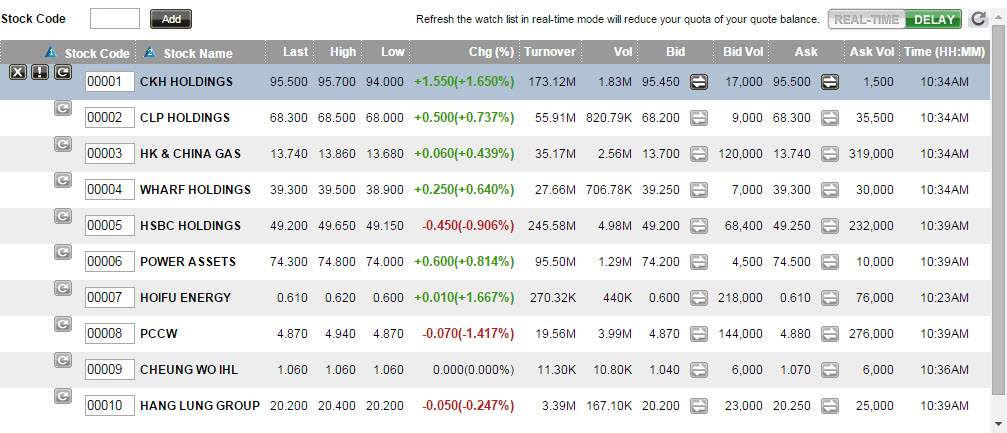Viewport: 1007px width, 433px height.
Task: Click the bid trade icon for HSBC HOLDINGS
Action: point(699,225)
